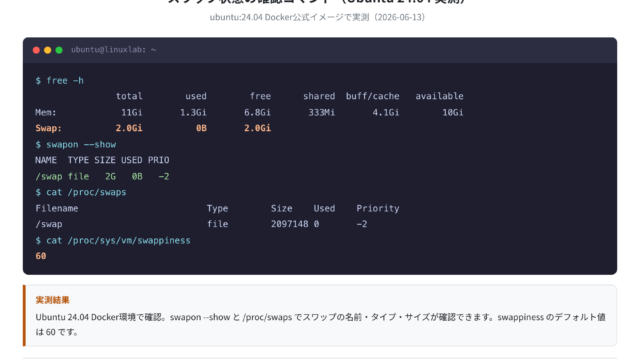Click the red close dot in terminal header
This screenshot has height=360, width=640.
pos(36,50)
